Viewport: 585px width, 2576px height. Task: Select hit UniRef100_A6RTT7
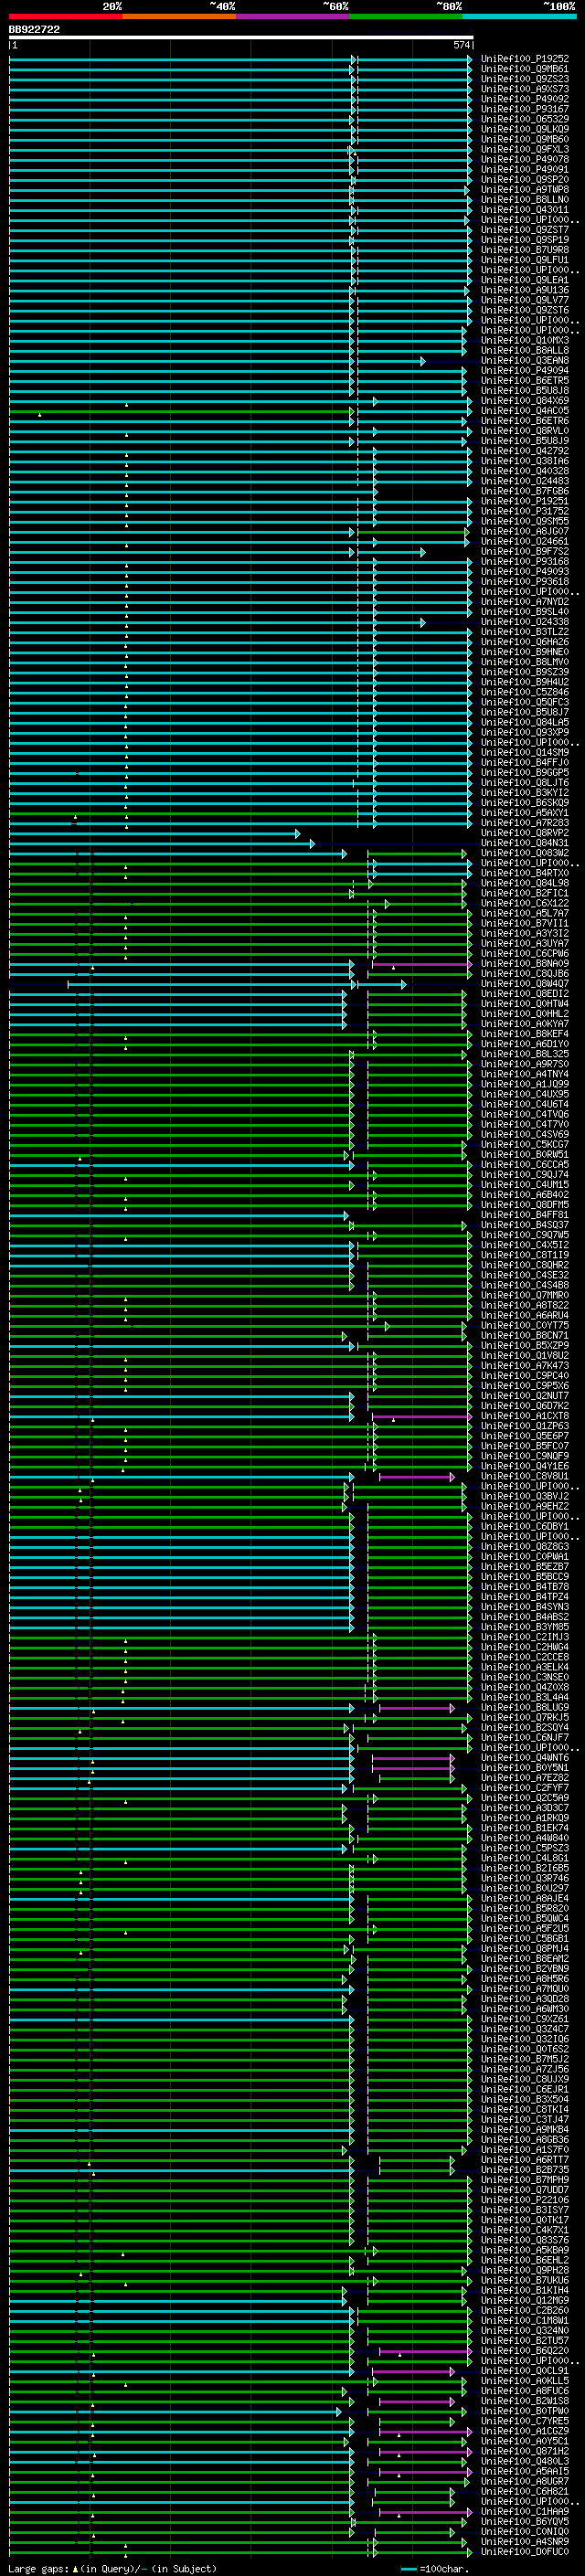(525, 2160)
